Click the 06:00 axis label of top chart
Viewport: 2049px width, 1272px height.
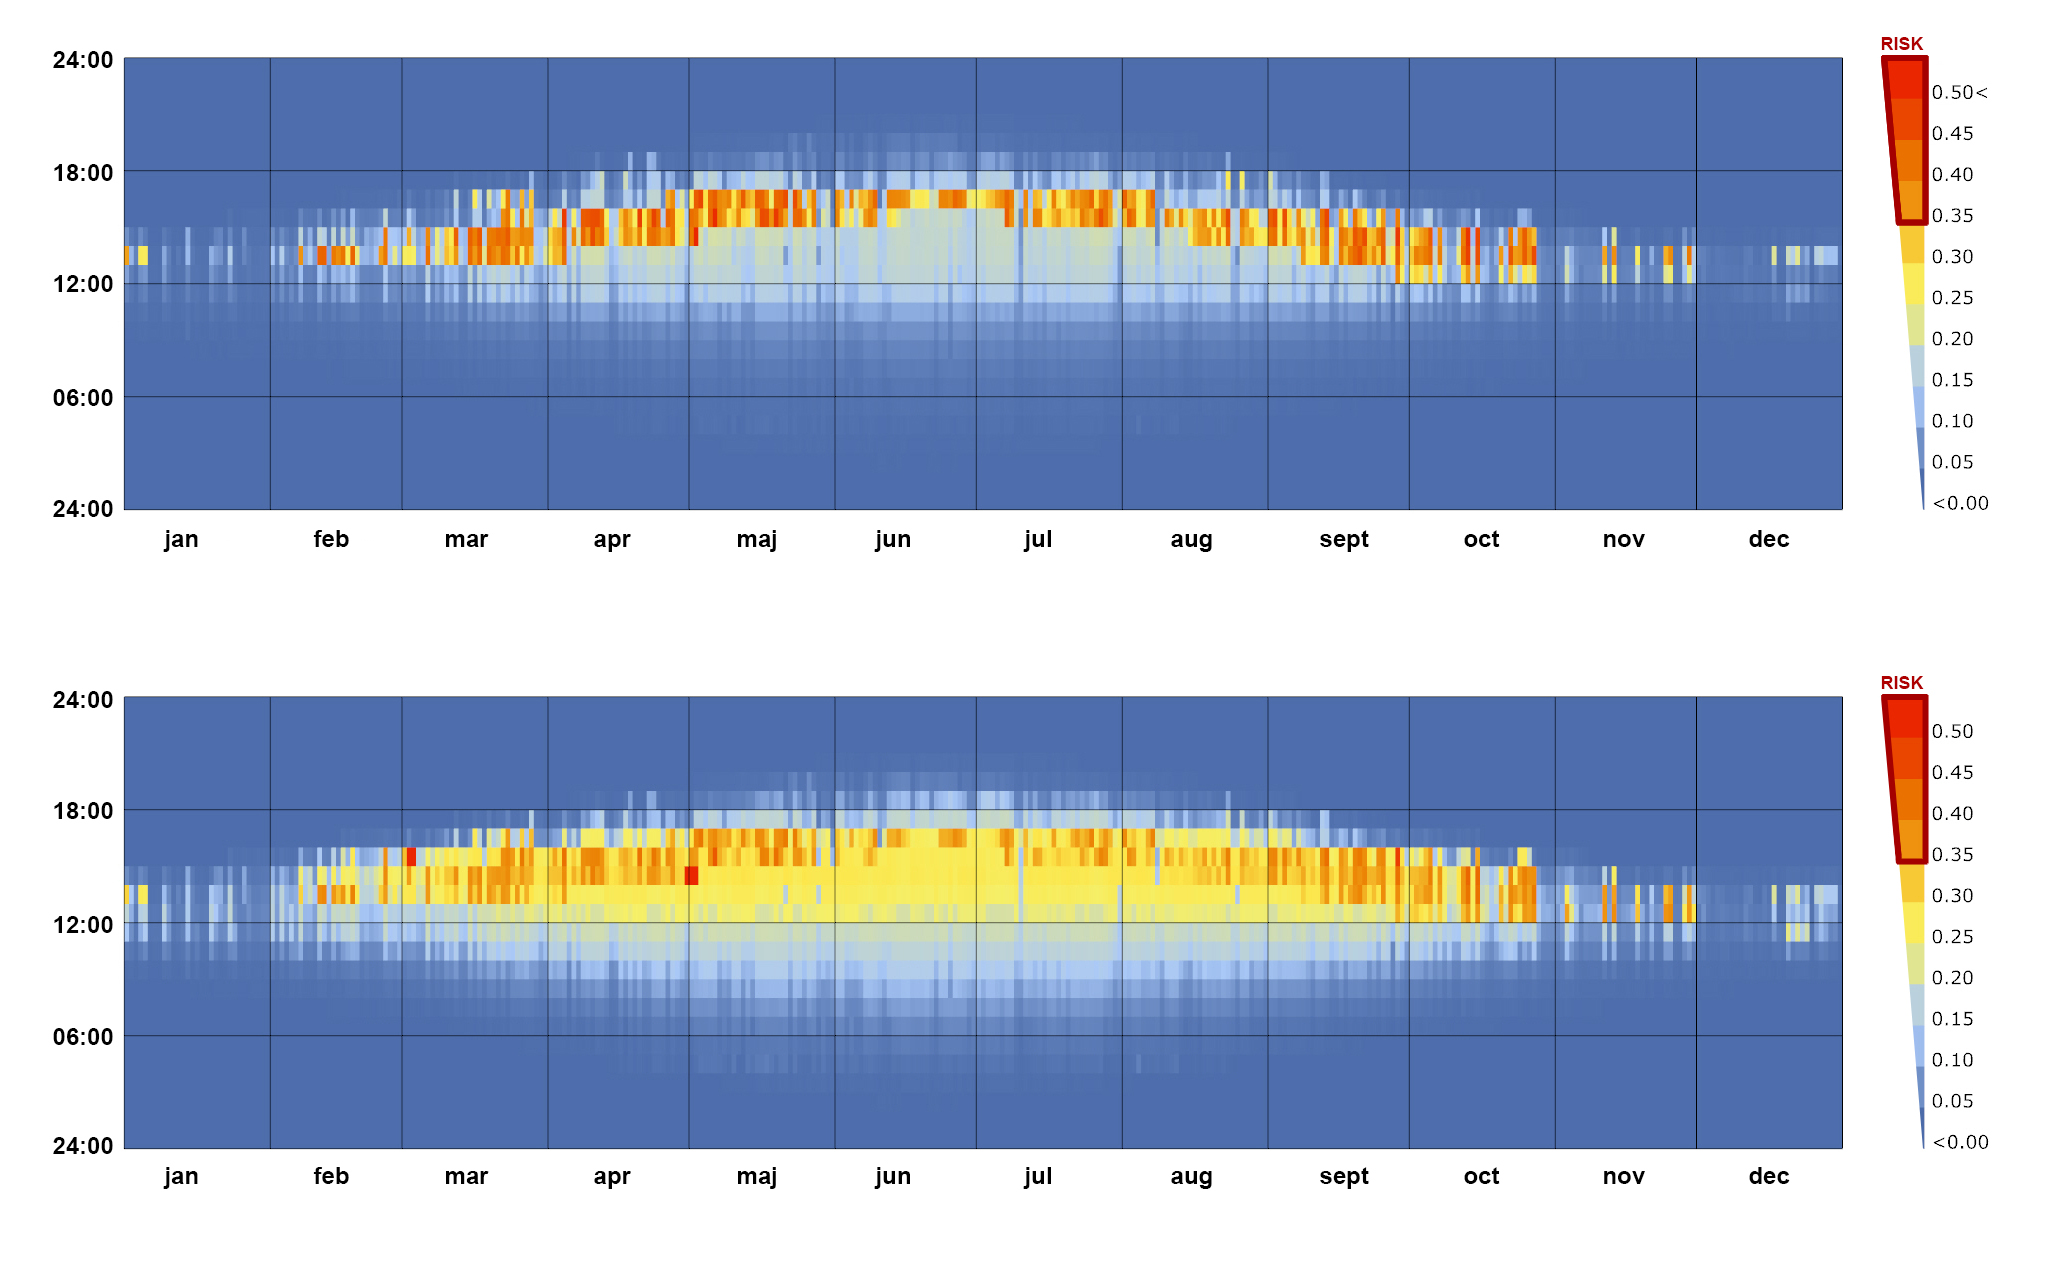click(x=83, y=398)
